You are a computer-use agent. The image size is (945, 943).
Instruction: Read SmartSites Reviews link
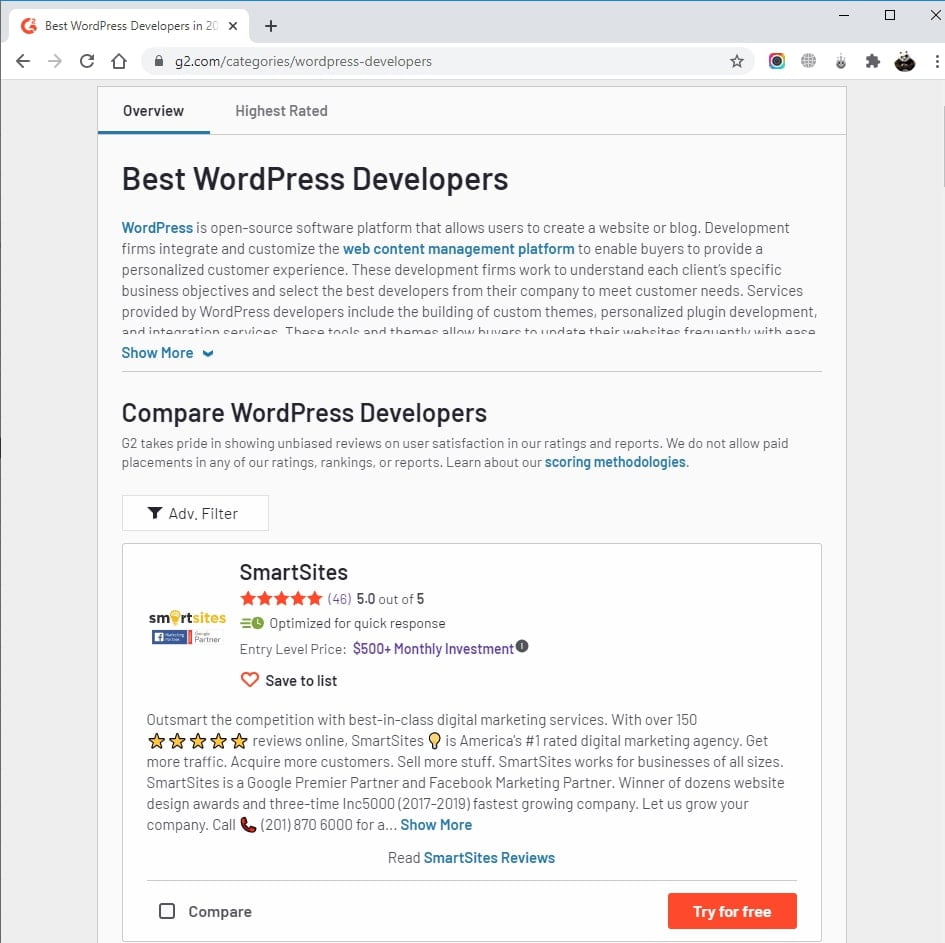coord(489,857)
